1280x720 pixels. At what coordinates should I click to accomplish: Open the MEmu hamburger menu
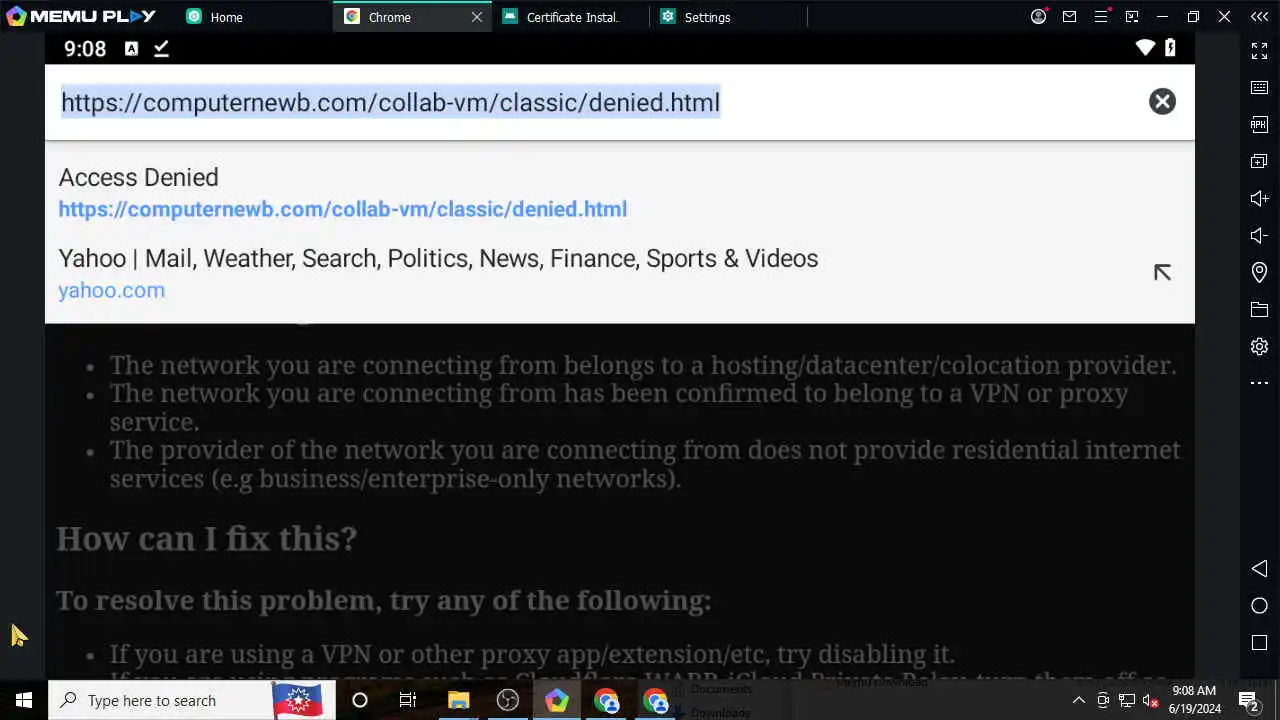pyautogui.click(x=1101, y=17)
